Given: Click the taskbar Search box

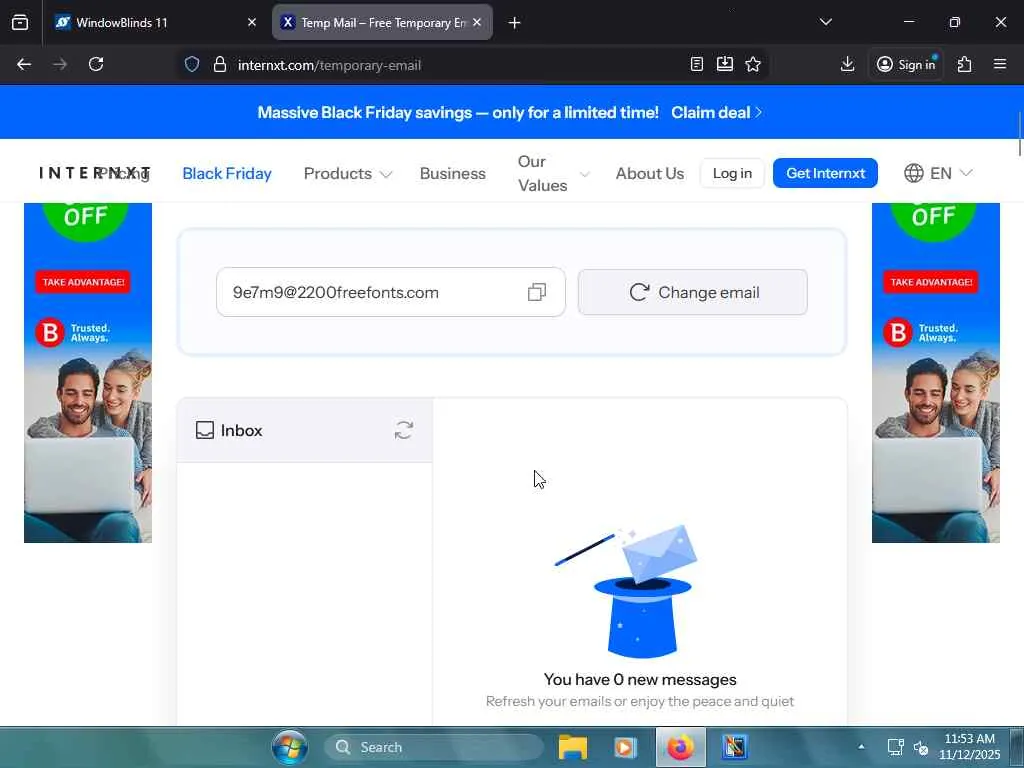Looking at the screenshot, I should coord(433,747).
